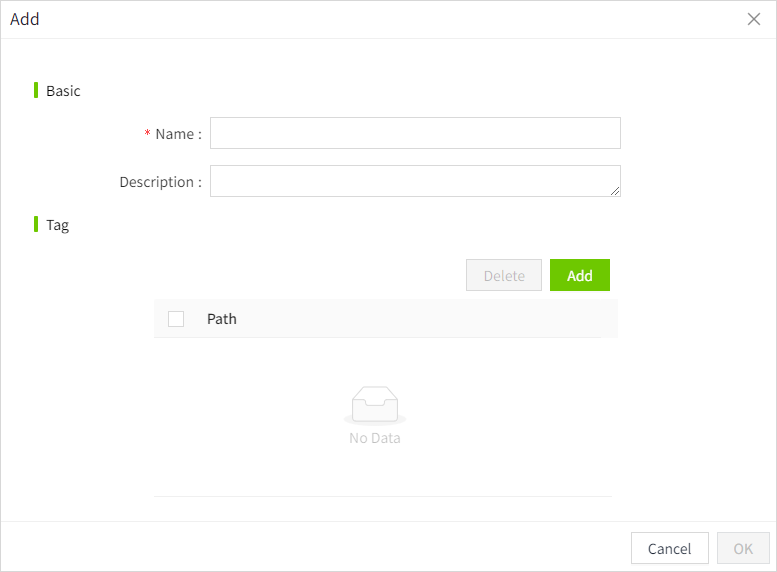Tick the select-all checkbox in the Path header
The width and height of the screenshot is (777, 572).
point(176,319)
